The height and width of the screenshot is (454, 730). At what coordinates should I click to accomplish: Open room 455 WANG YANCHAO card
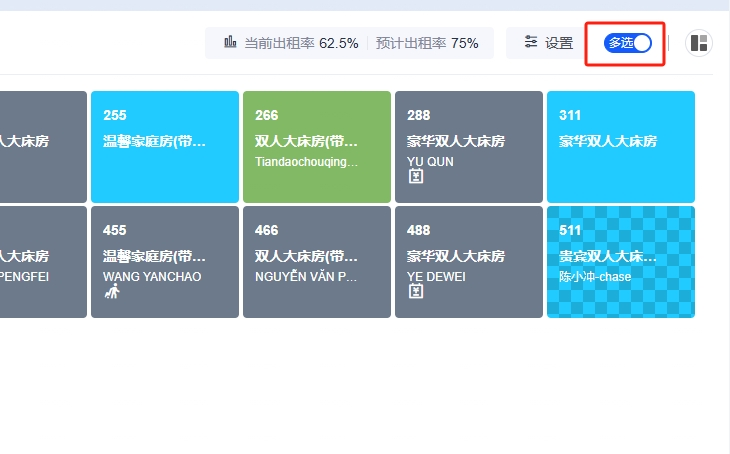164,261
